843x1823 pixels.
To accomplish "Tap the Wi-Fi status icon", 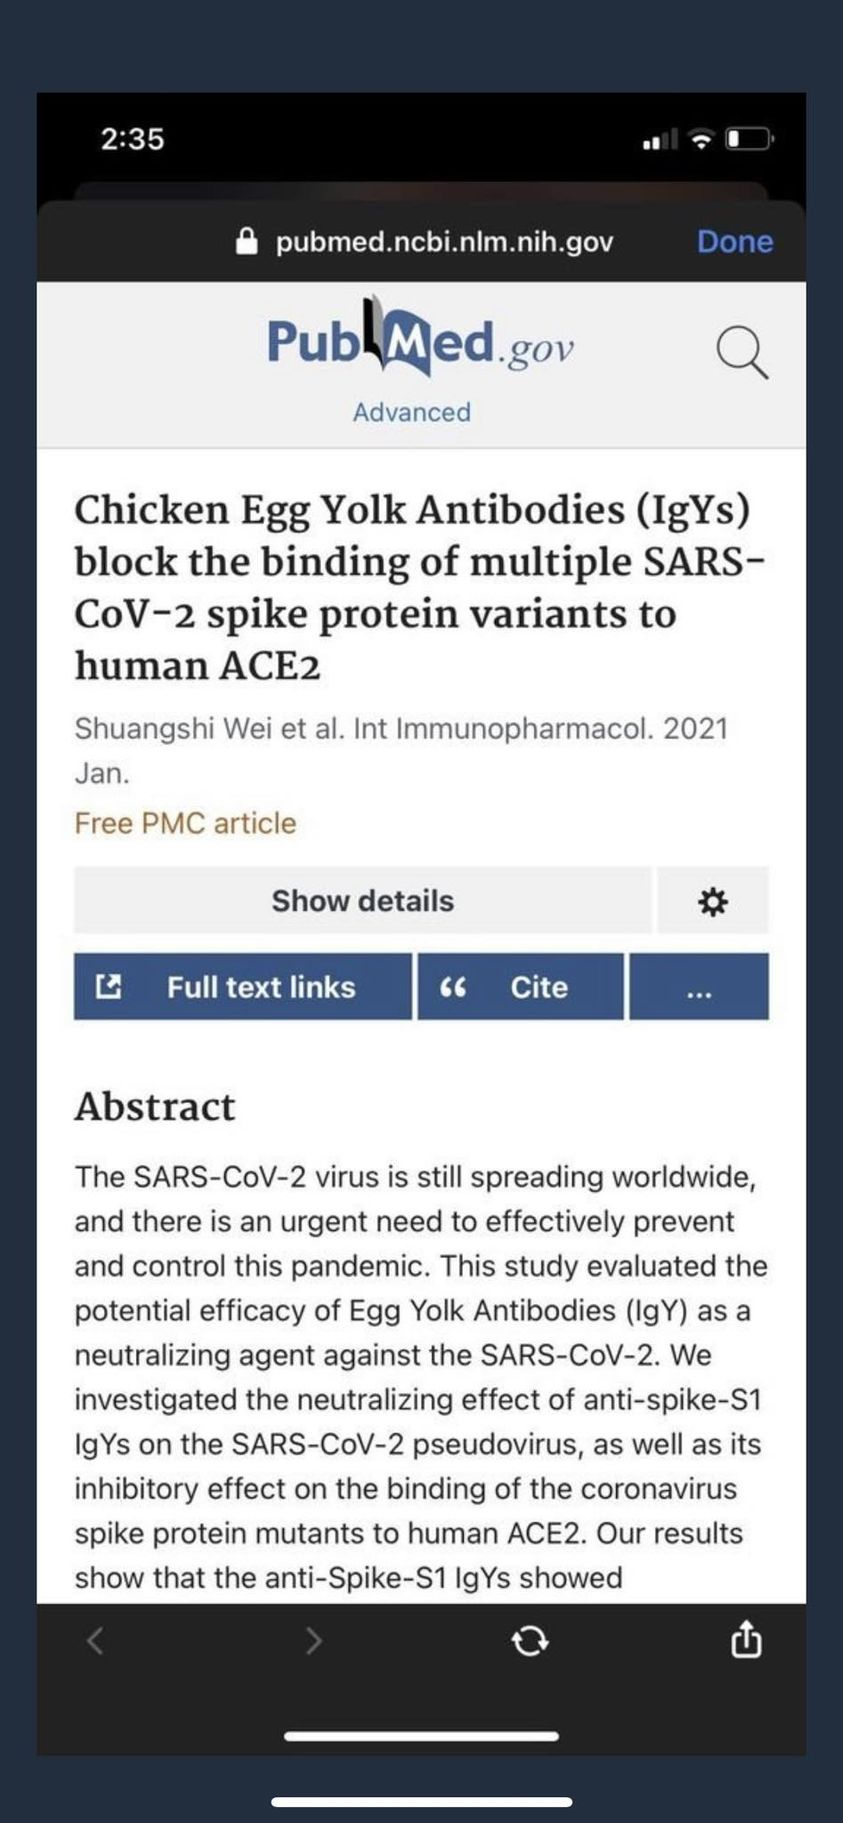I will [x=702, y=139].
